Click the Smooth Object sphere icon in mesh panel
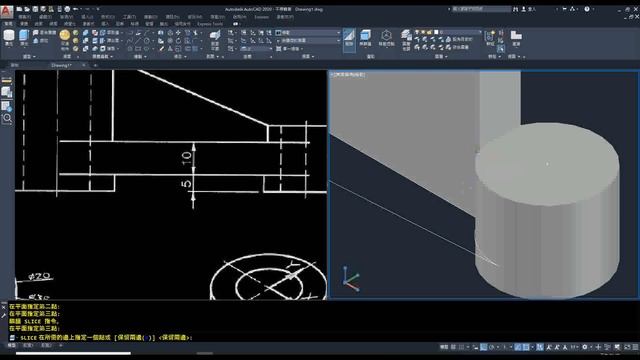Screen dimensions: 640x360 pyautogui.click(x=64, y=35)
